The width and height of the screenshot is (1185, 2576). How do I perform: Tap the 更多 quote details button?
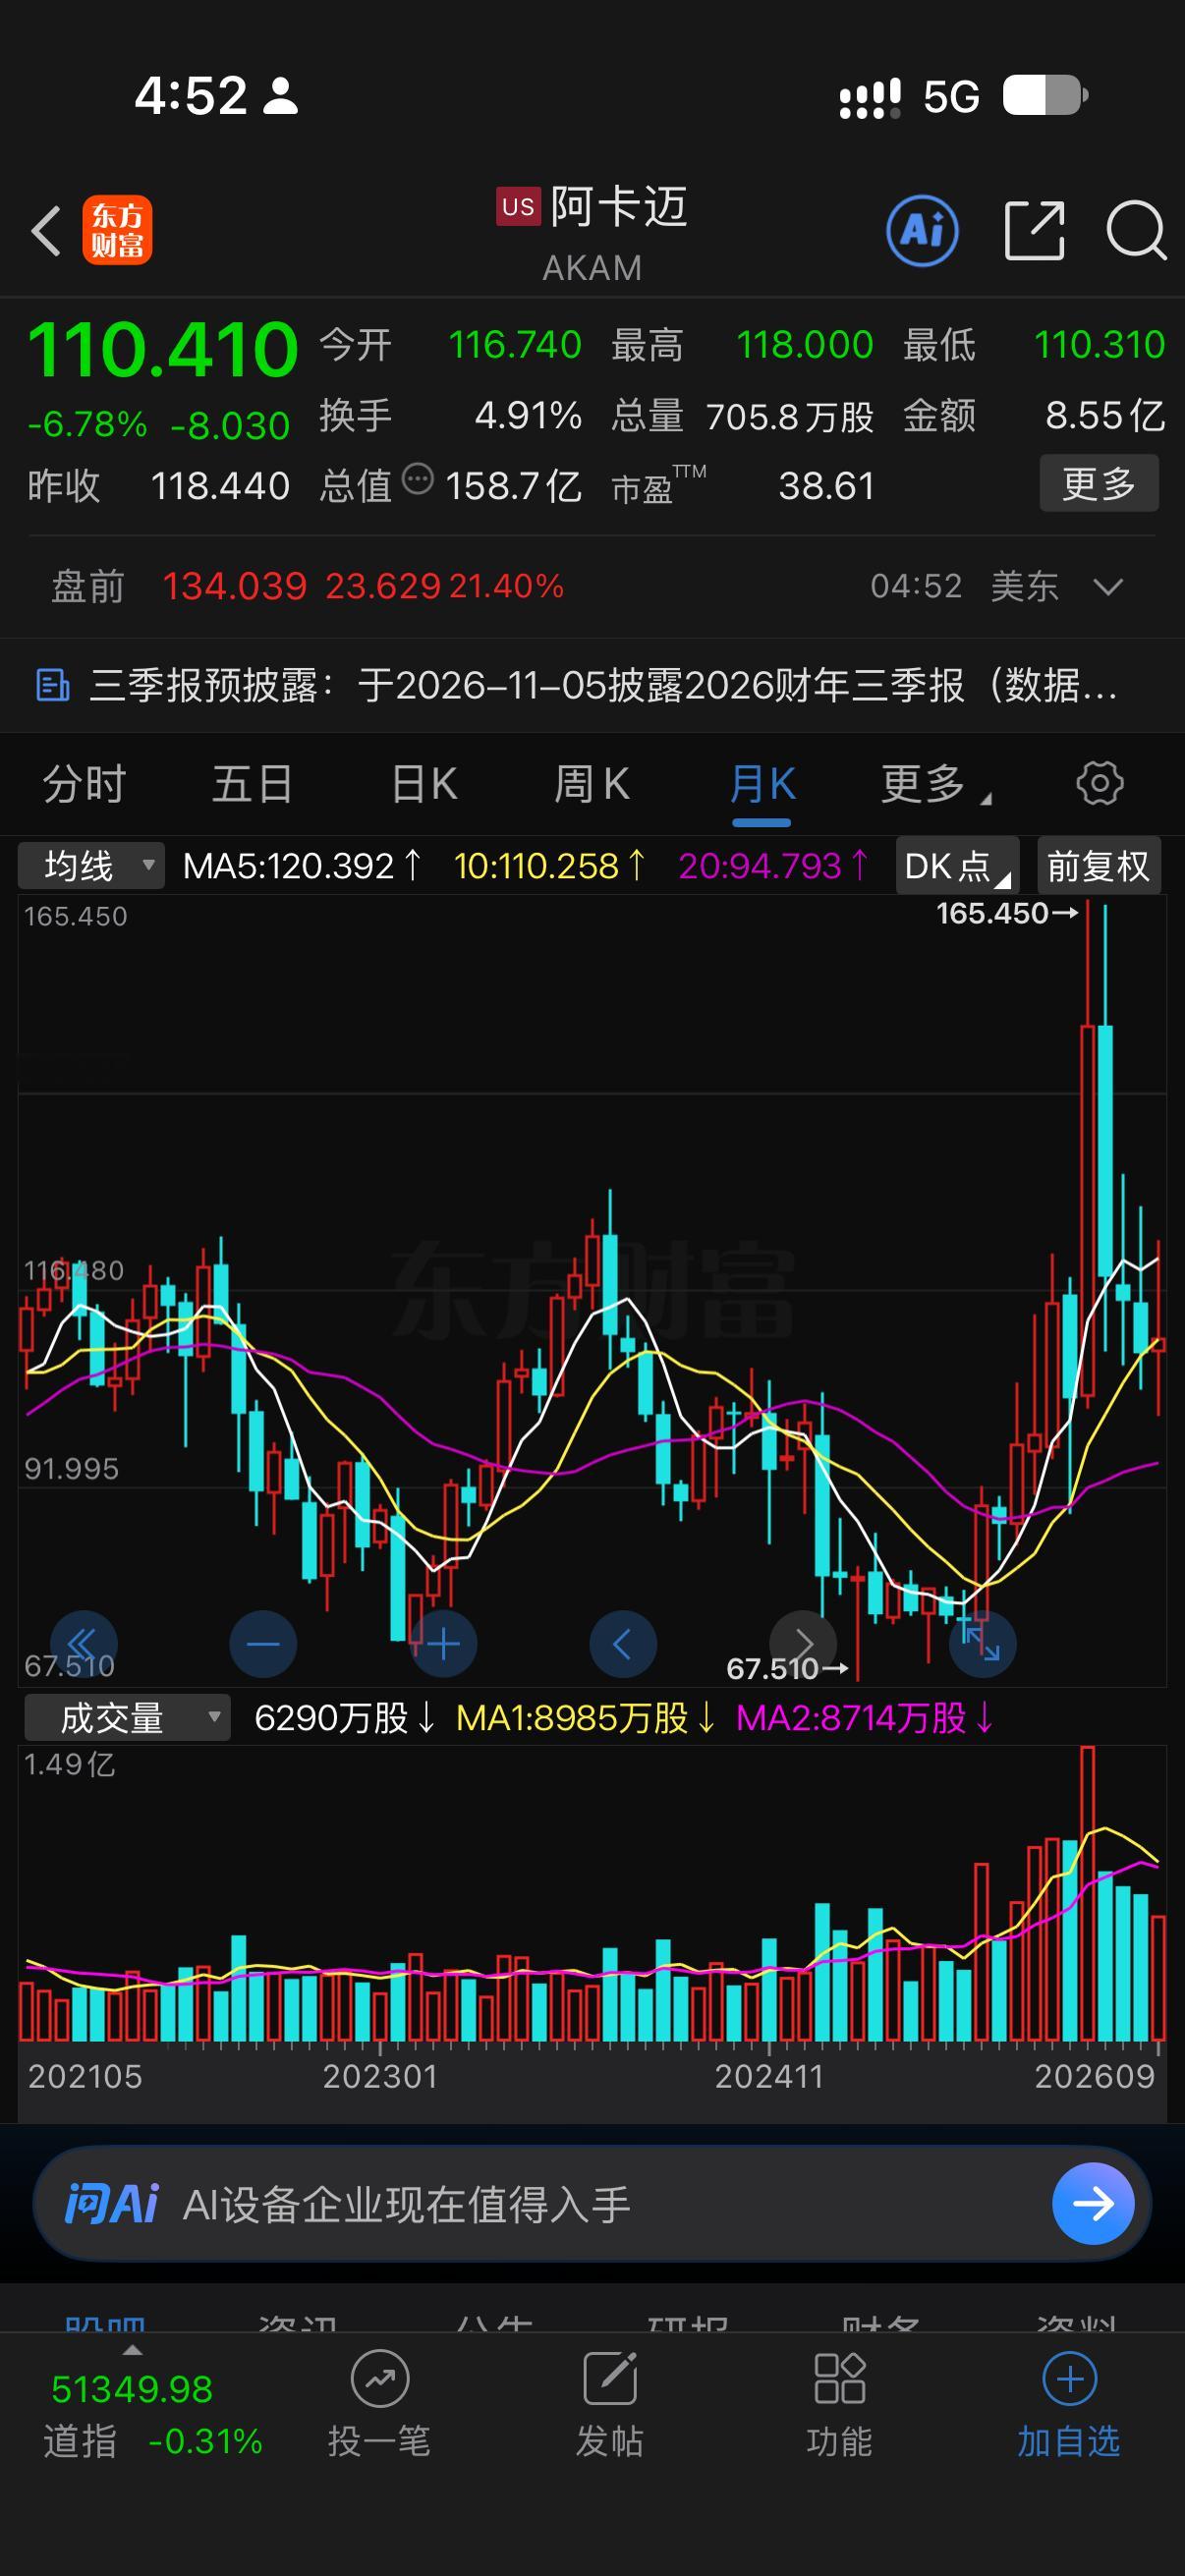click(x=1099, y=484)
